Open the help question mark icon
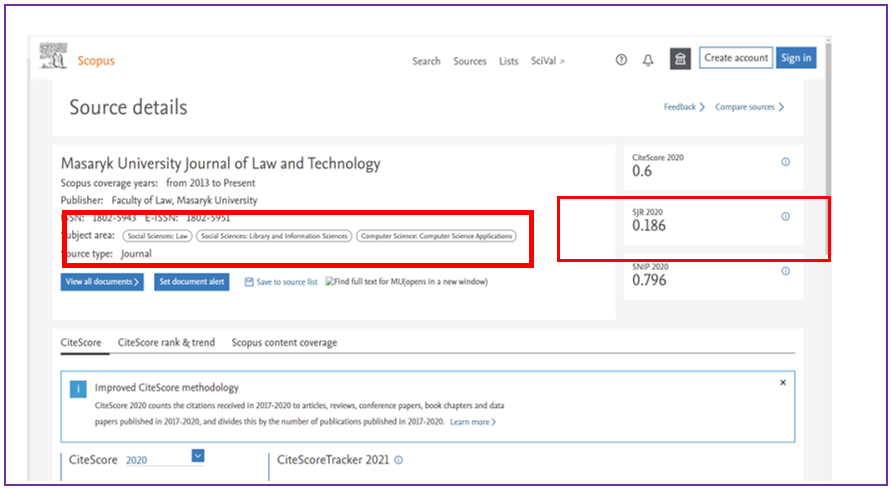 (621, 60)
